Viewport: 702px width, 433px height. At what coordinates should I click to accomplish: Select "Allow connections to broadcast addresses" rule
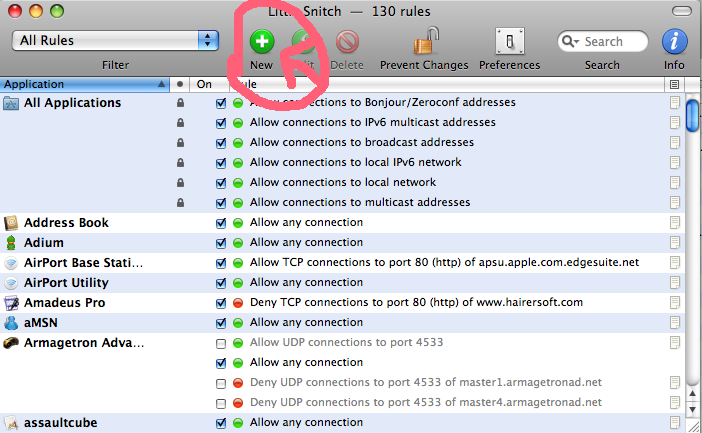click(362, 142)
